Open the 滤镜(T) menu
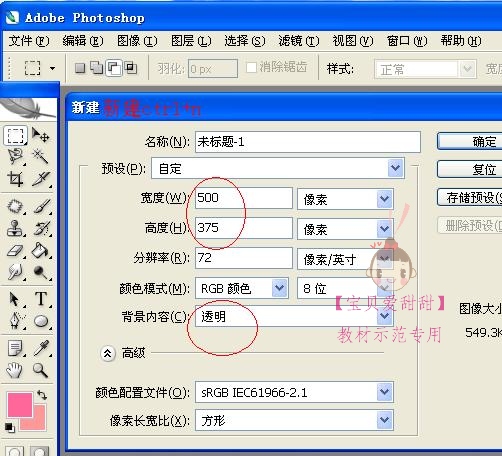Image resolution: width=502 pixels, height=456 pixels. click(299, 41)
